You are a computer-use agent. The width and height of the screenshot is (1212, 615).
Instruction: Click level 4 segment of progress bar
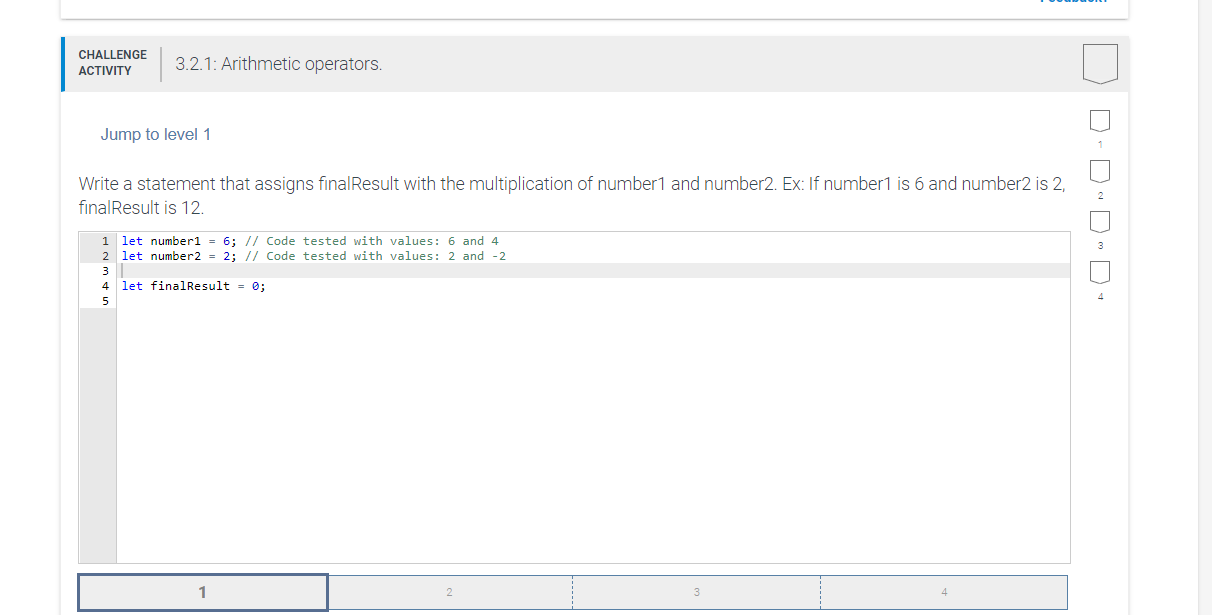pos(944,591)
